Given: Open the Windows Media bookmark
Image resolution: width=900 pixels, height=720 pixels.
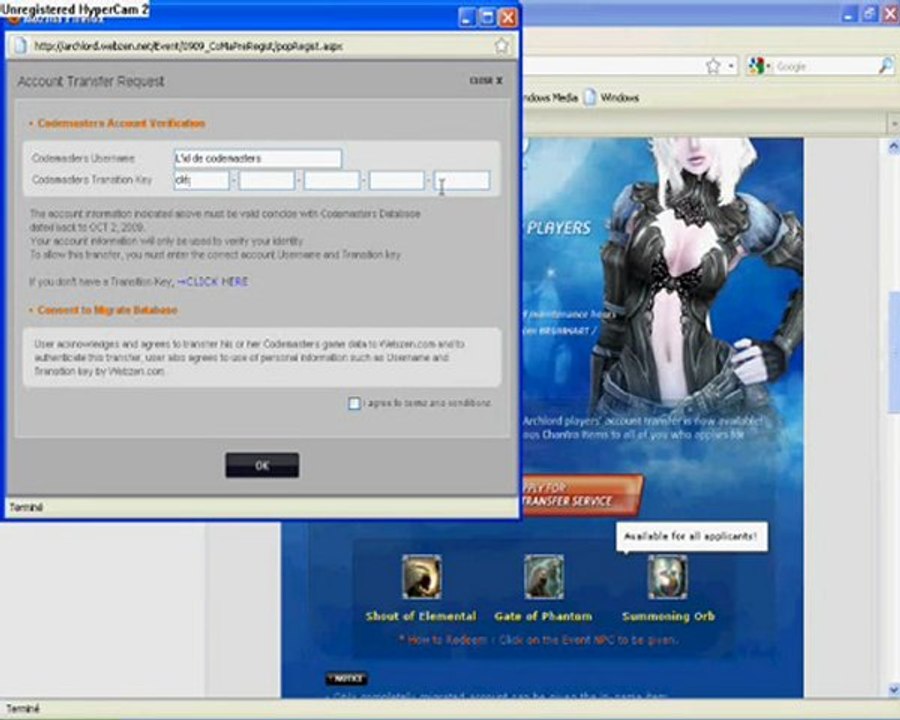Looking at the screenshot, I should point(550,98).
